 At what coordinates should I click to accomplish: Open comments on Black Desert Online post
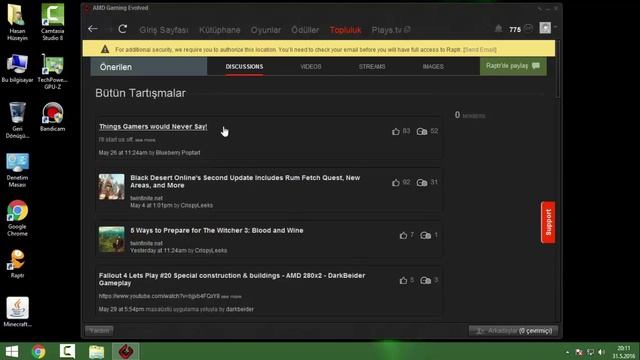click(422, 182)
